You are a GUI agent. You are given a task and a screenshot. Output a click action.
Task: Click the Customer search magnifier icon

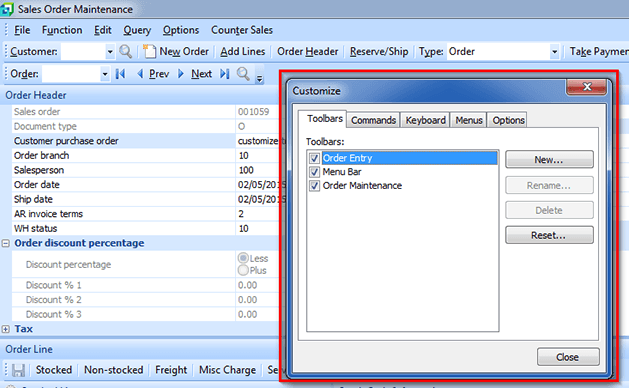(x=126, y=51)
